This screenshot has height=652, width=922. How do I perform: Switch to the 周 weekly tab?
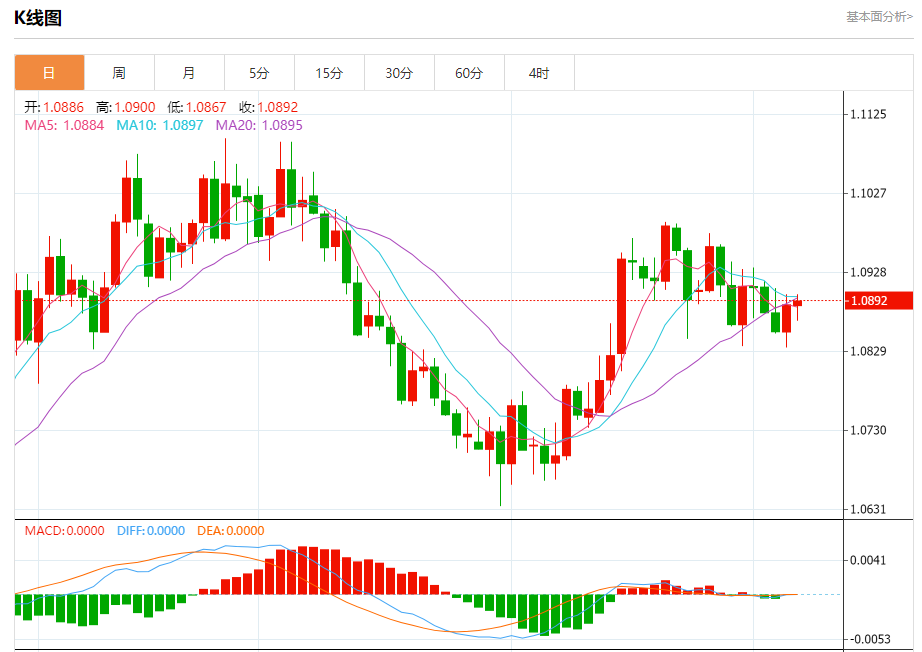[119, 73]
